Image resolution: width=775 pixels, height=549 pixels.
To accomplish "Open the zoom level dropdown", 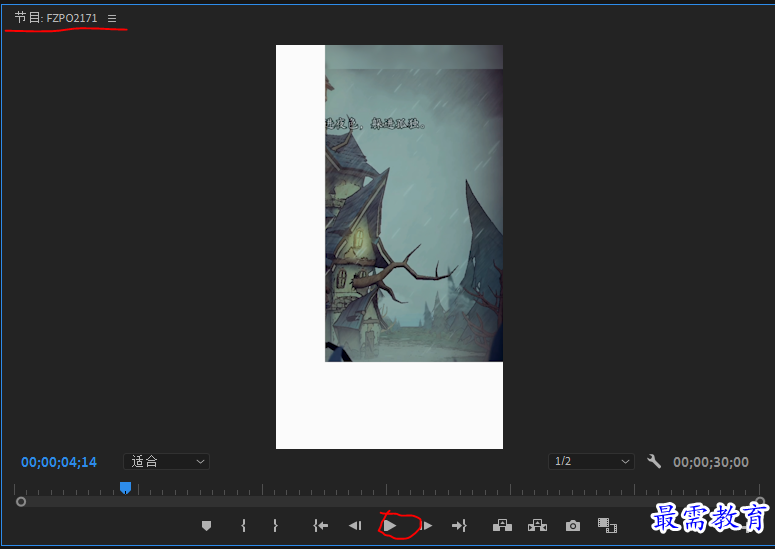I will tap(166, 462).
